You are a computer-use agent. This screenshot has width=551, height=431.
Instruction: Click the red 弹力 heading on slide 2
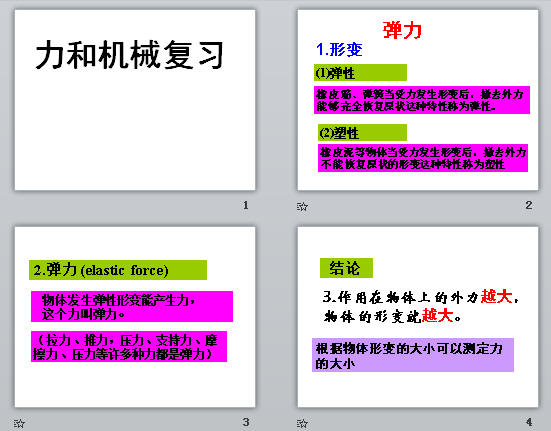[402, 30]
